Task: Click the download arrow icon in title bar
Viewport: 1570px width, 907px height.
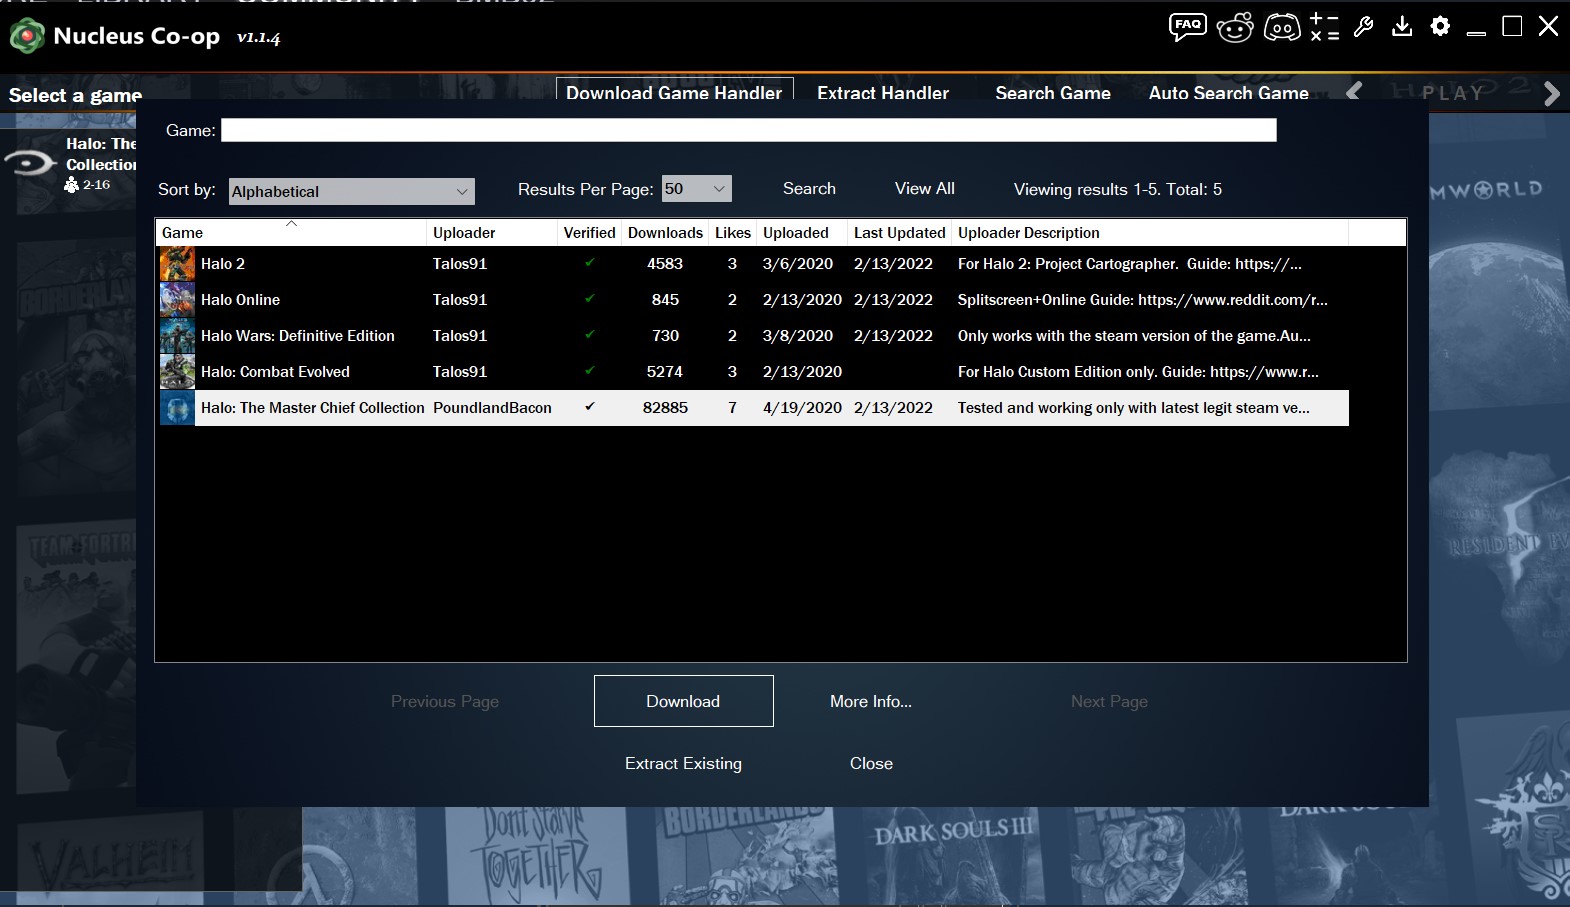Action: [x=1402, y=27]
